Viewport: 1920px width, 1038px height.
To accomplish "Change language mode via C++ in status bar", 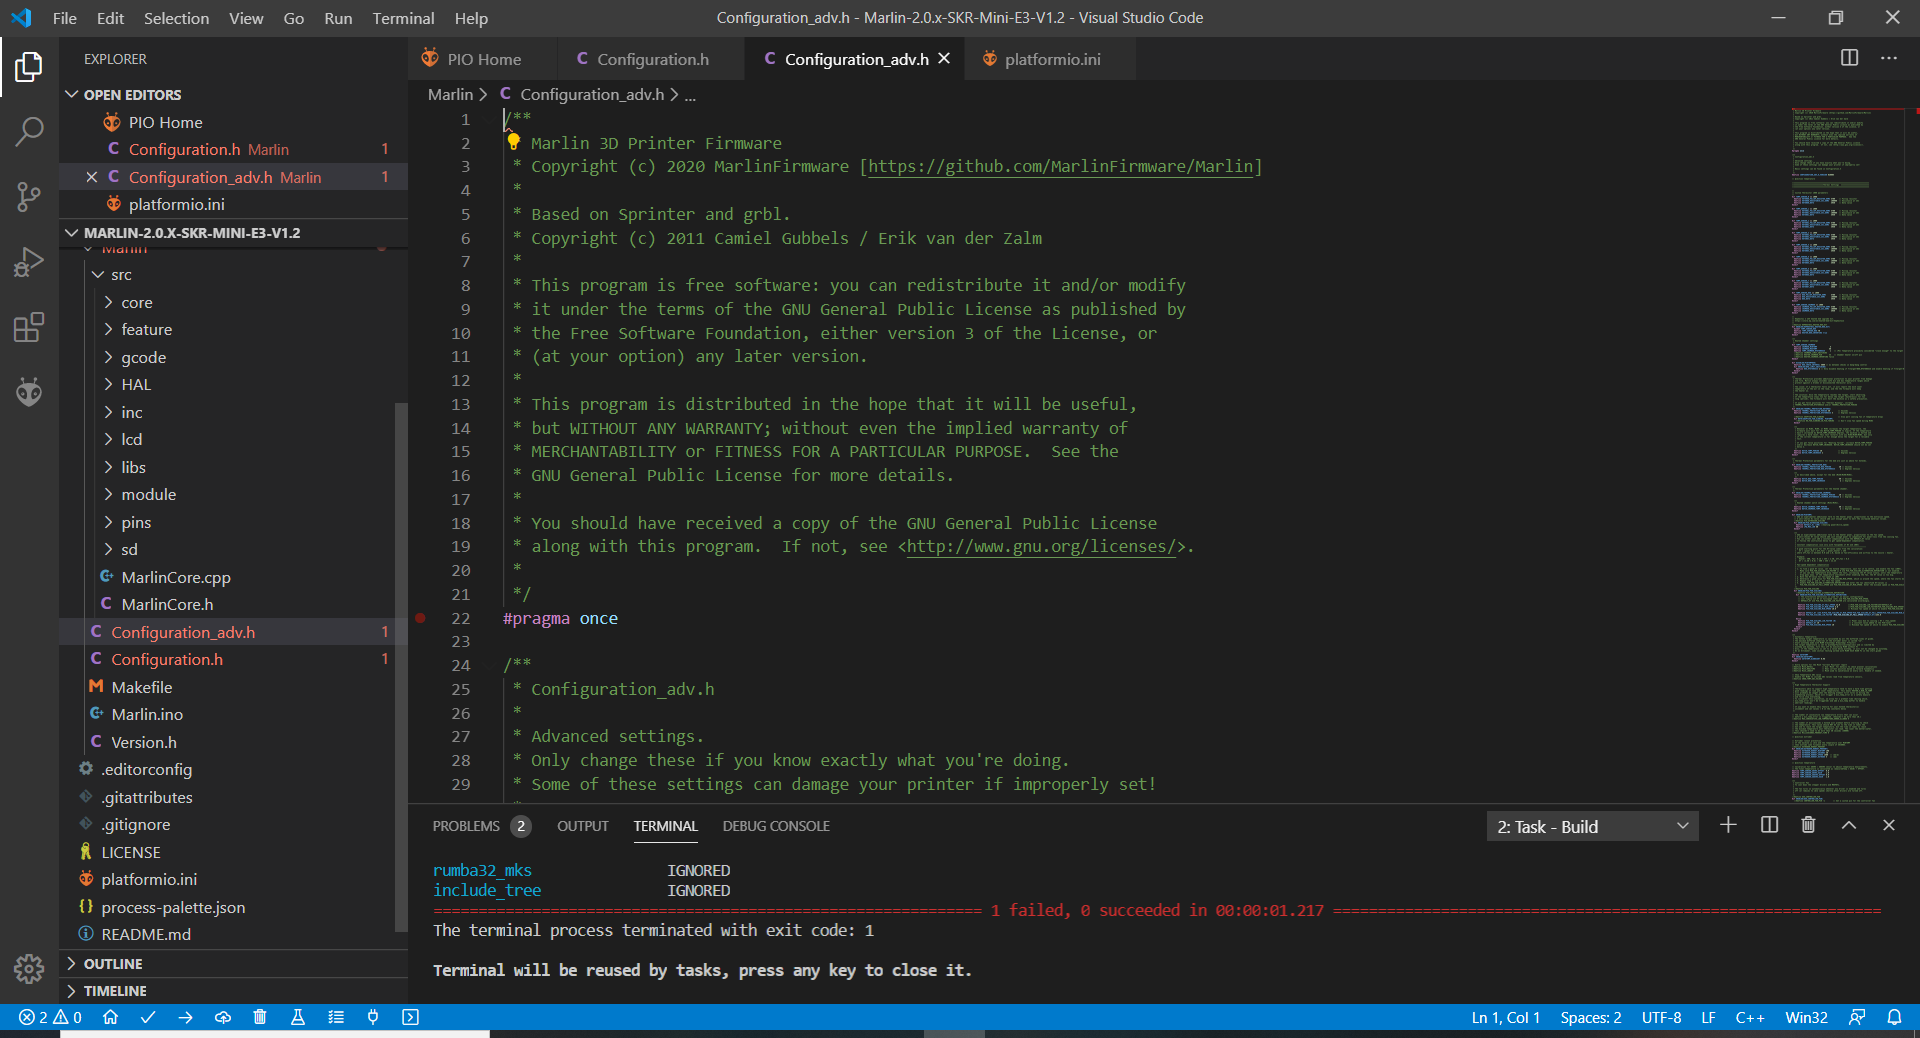I will 1749,1017.
